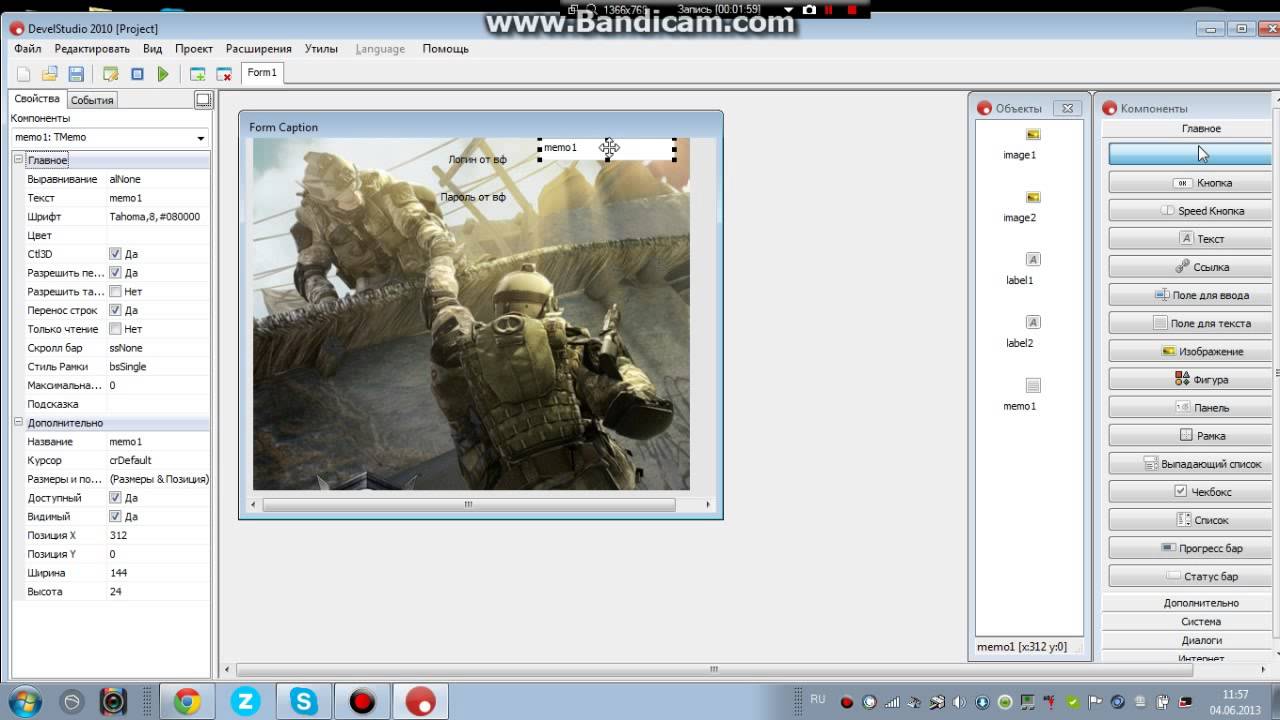Collapse the Дополнительно property group
1280x720 pixels.
tap(18, 423)
